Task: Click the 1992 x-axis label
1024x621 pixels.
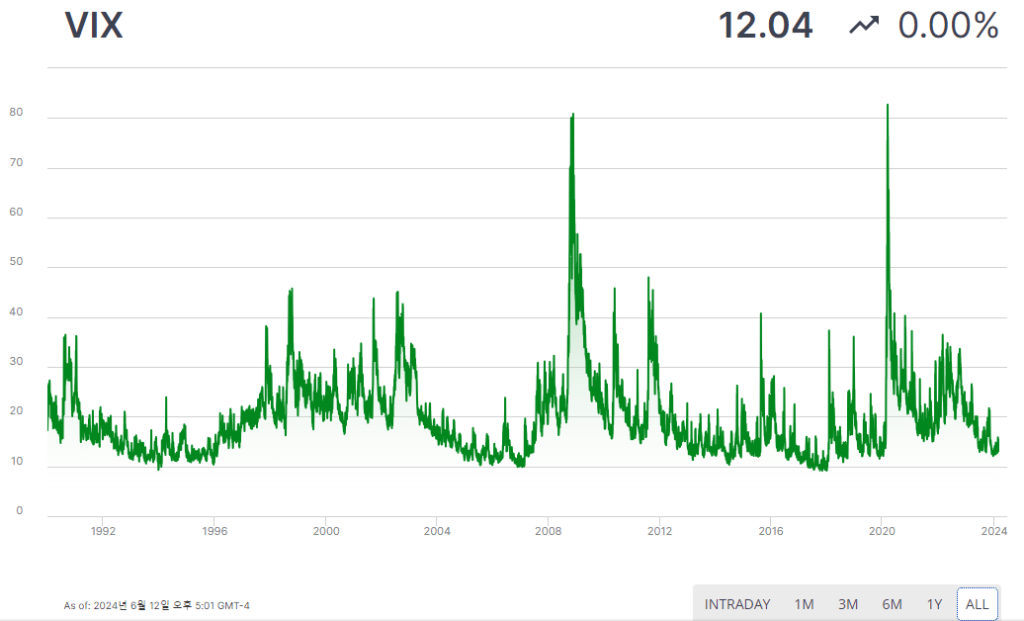Action: 103,531
